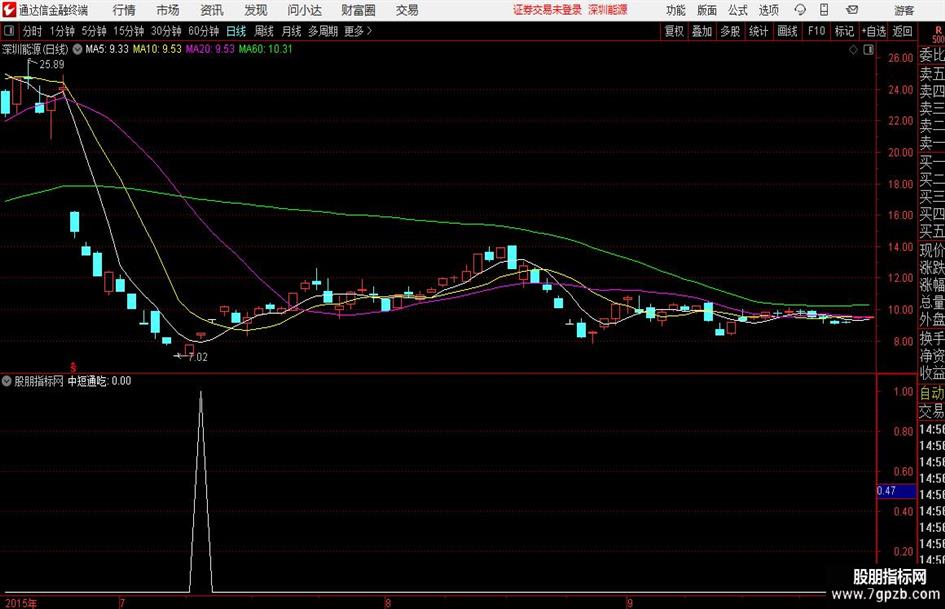Click the customer service headset icon
The image size is (945, 609).
coord(800,10)
